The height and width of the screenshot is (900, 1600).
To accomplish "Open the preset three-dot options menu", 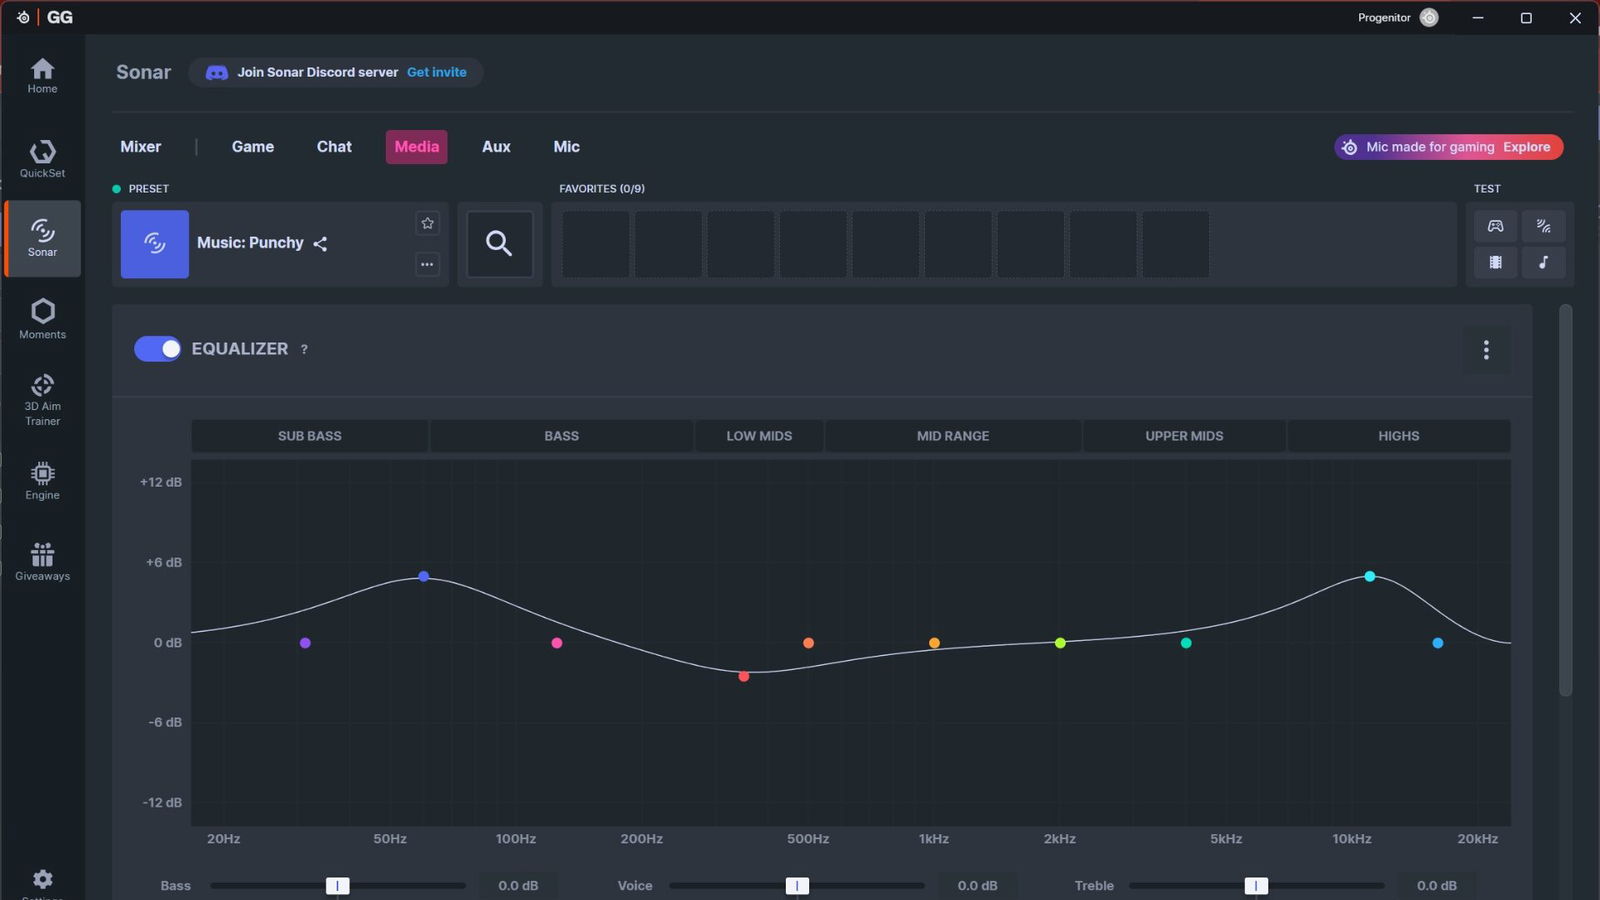I will coord(427,264).
